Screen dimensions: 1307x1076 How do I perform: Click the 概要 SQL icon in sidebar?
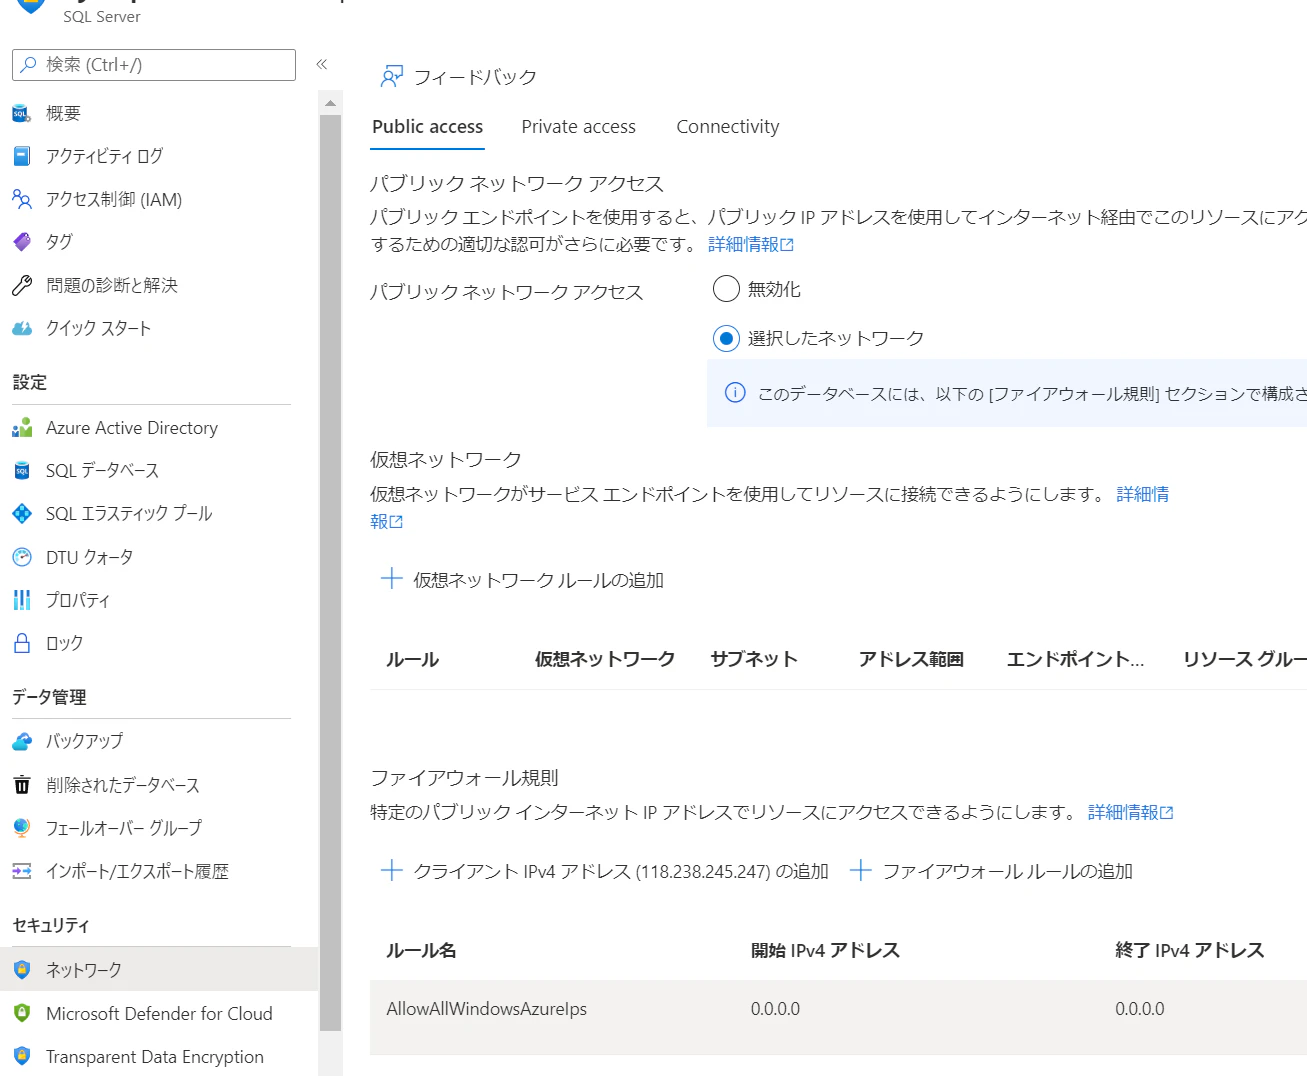pos(21,113)
